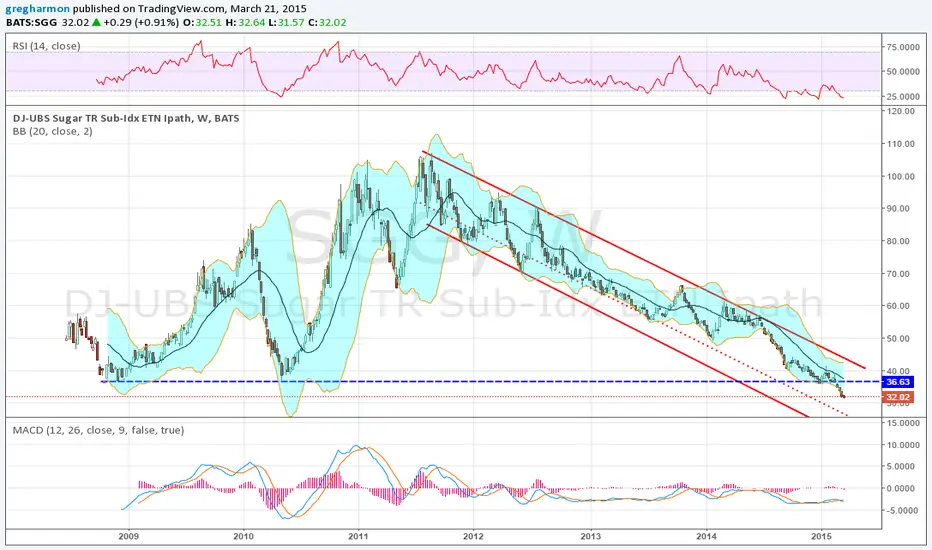Click the 40.00 price axis value
The height and width of the screenshot is (550, 932).
click(898, 371)
